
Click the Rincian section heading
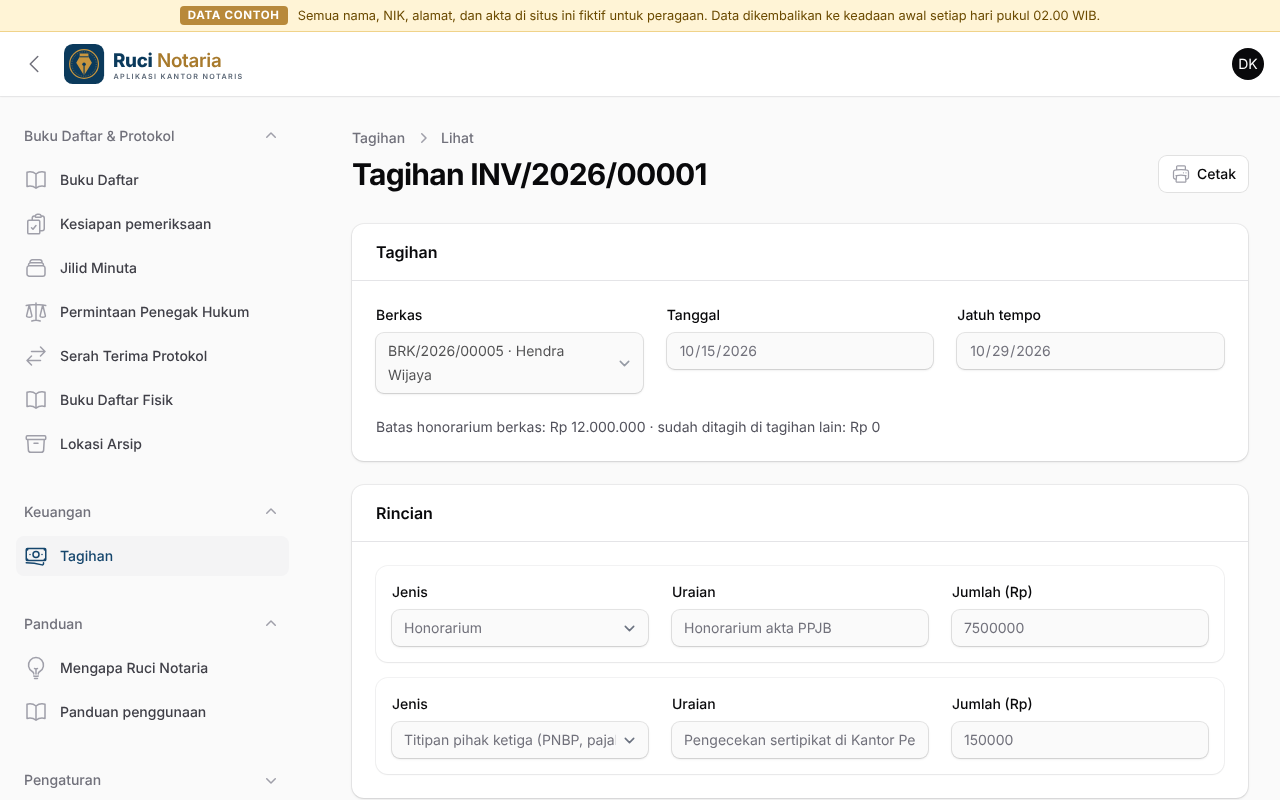tap(404, 513)
